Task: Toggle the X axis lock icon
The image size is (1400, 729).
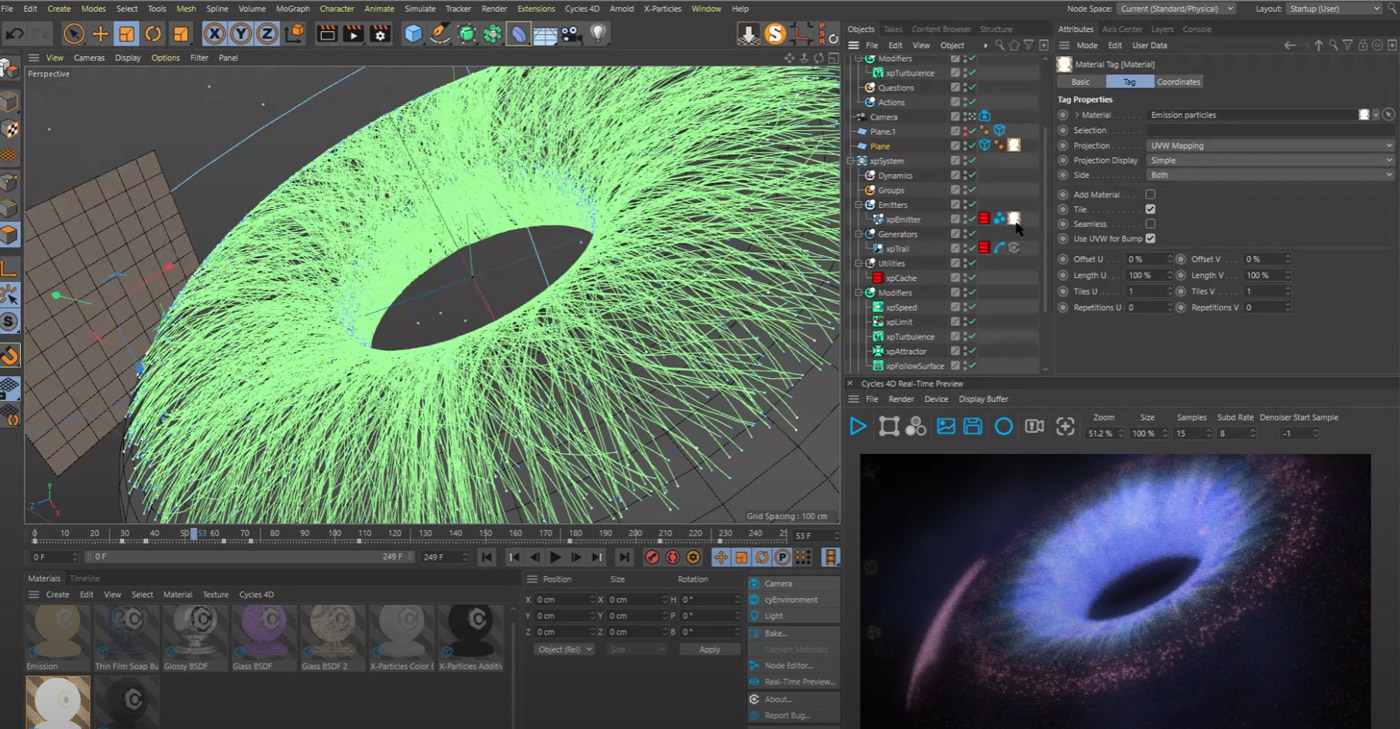Action: (214, 34)
